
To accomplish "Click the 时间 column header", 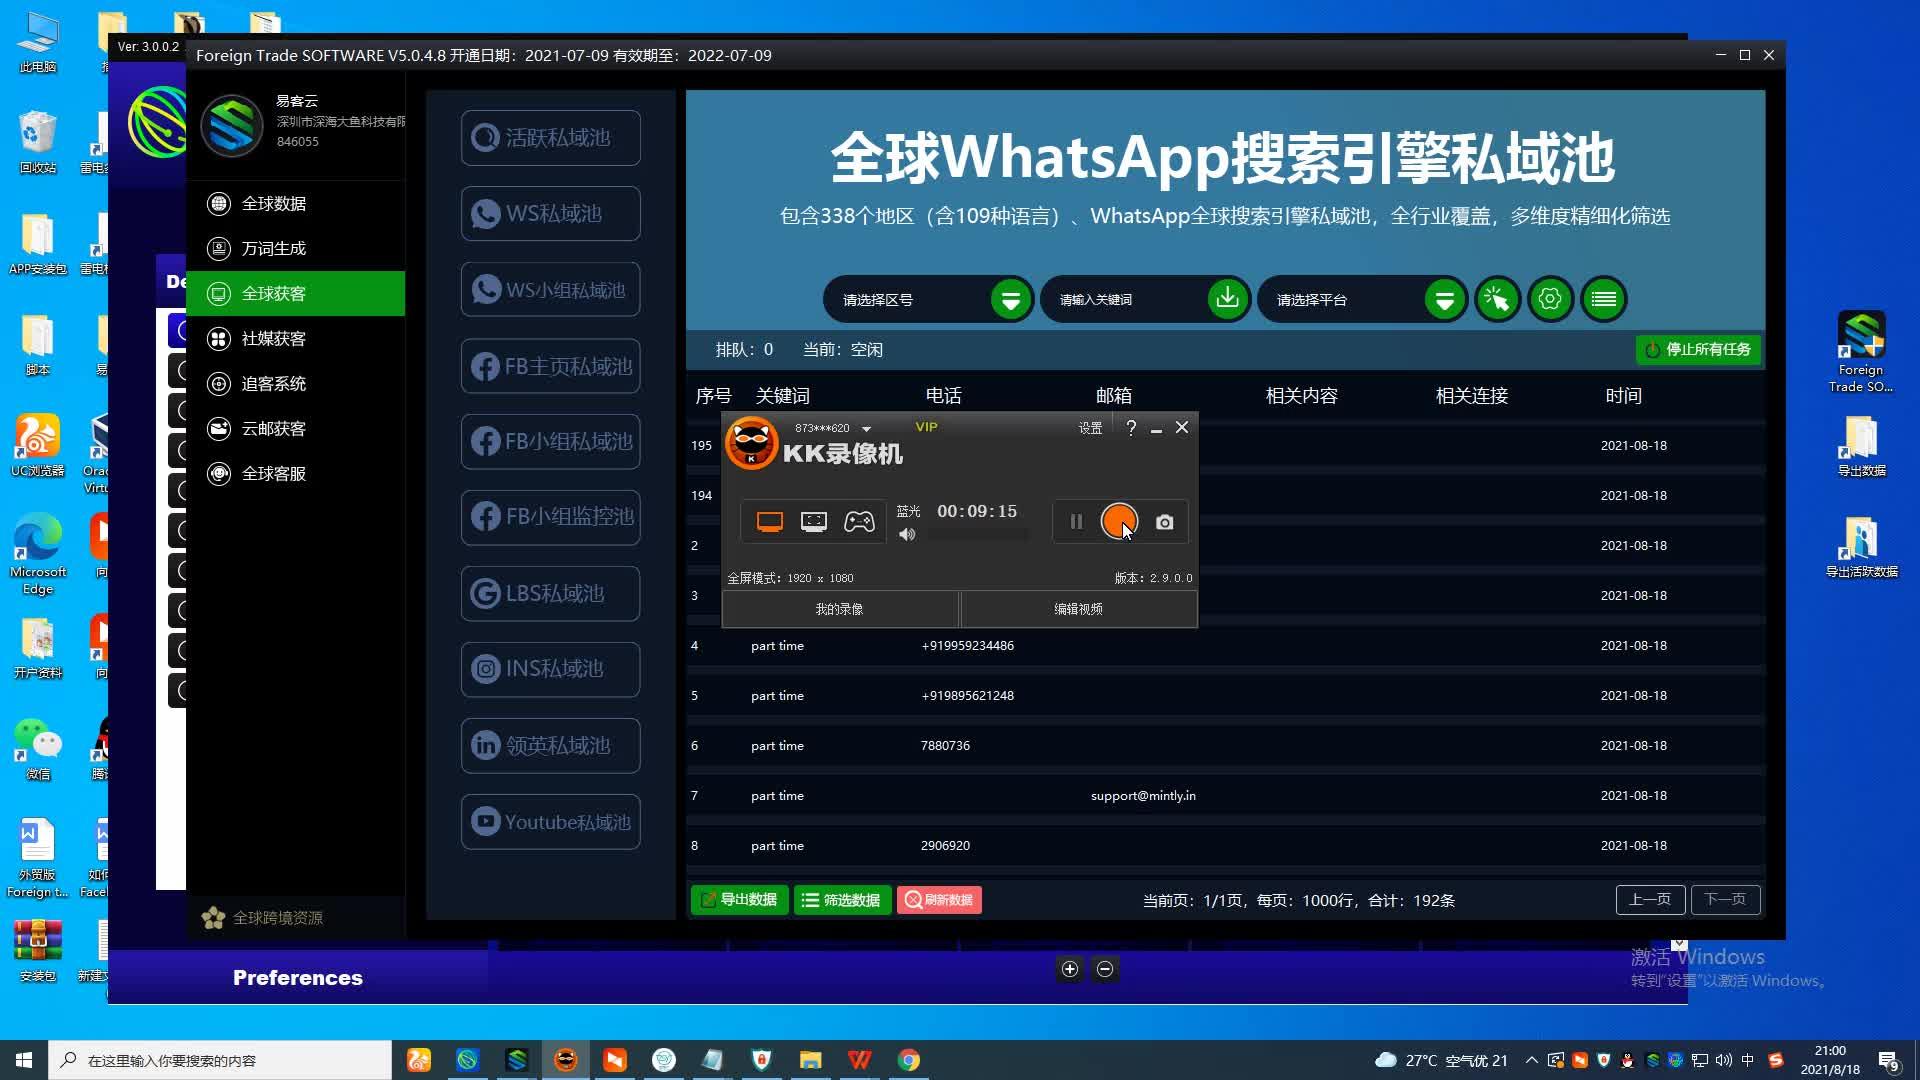I will pyautogui.click(x=1623, y=396).
